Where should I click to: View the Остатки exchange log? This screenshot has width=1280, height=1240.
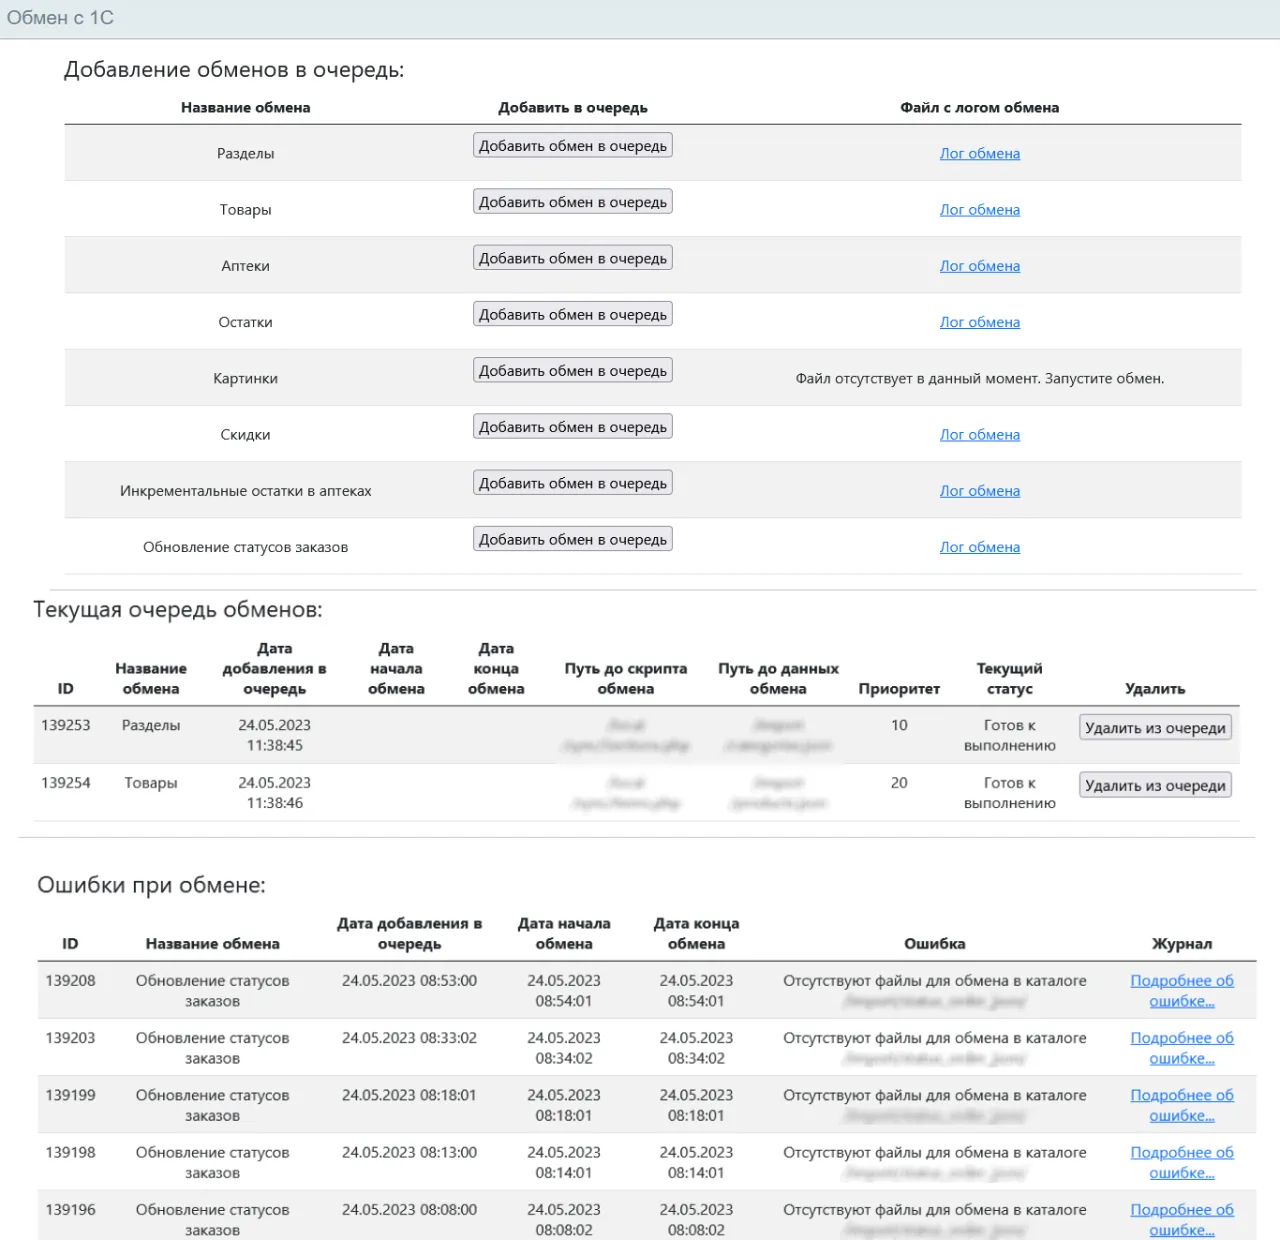pyautogui.click(x=979, y=322)
